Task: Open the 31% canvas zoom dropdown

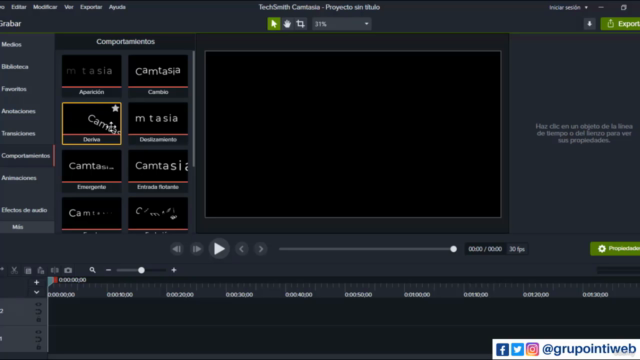Action: pyautogui.click(x=342, y=24)
